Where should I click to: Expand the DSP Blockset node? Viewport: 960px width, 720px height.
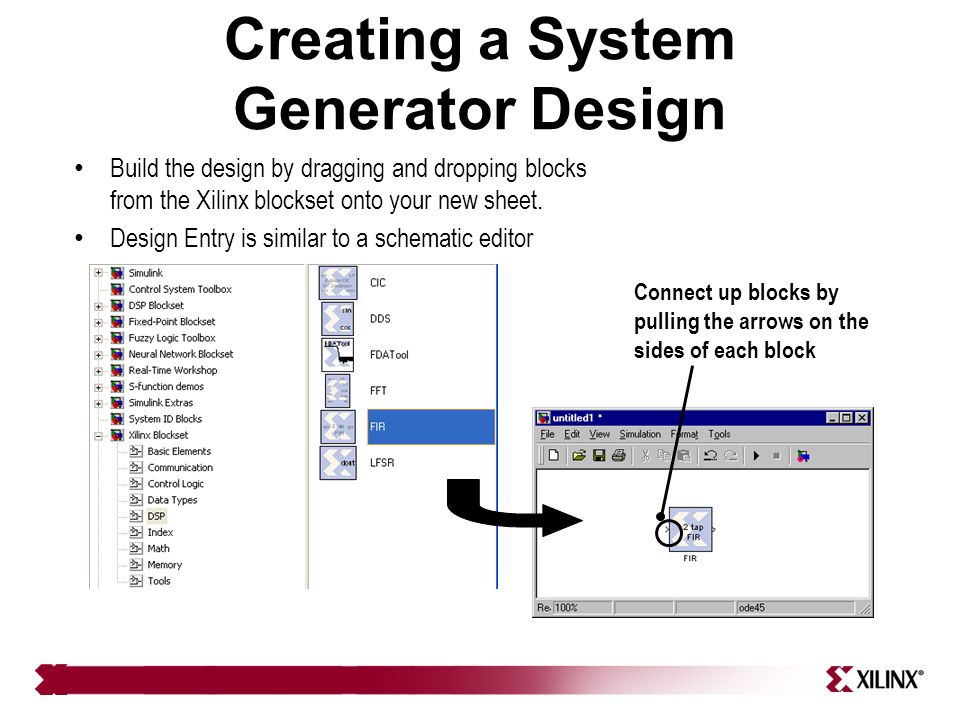pyautogui.click(x=98, y=306)
